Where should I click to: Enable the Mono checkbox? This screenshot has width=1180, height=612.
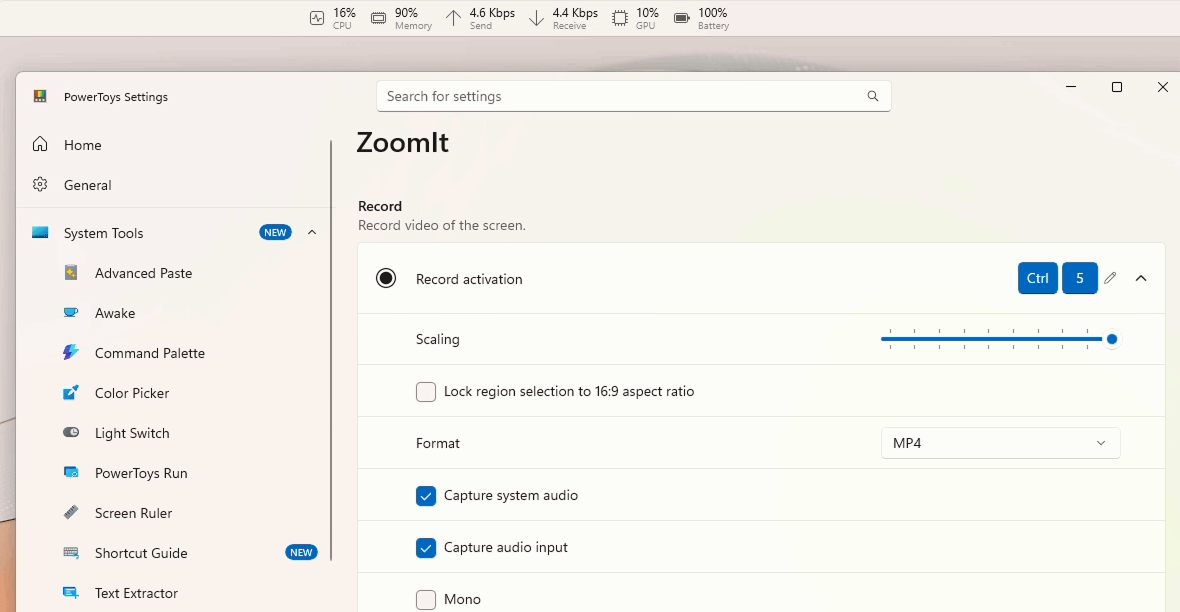point(426,599)
